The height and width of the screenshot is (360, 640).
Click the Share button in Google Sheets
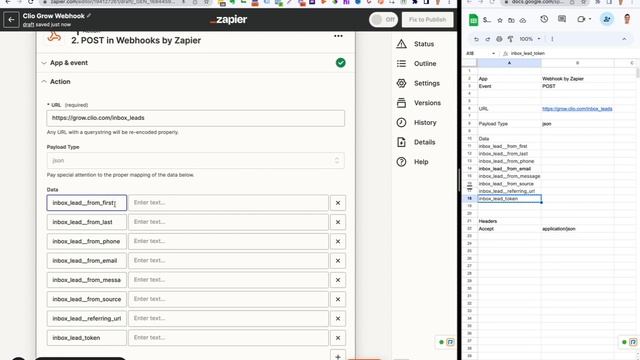[x=607, y=19]
